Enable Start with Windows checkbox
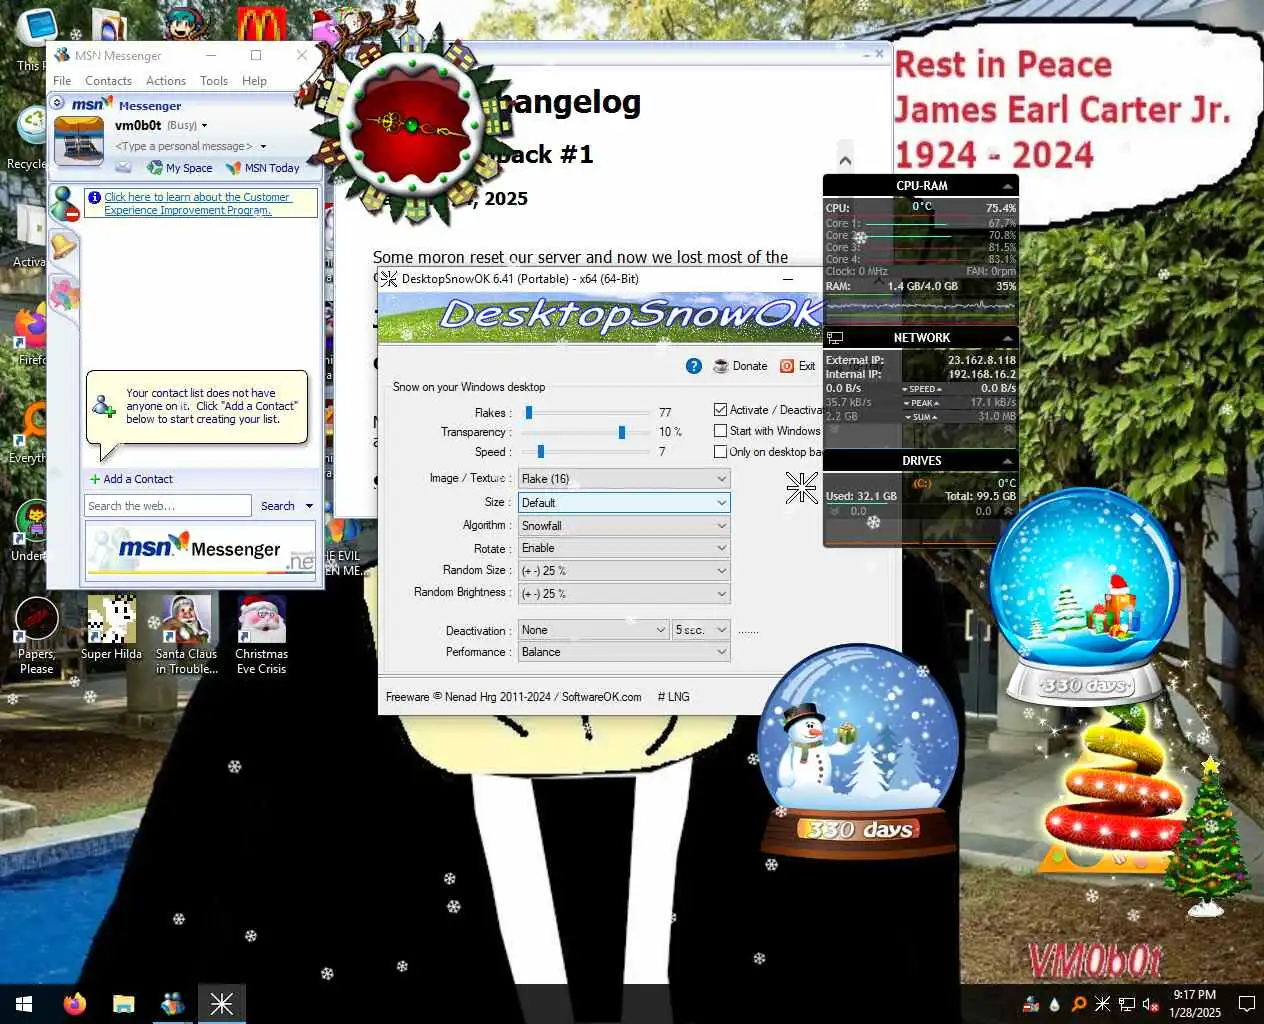Screen dimensions: 1264x1024 pyautogui.click(x=720, y=431)
